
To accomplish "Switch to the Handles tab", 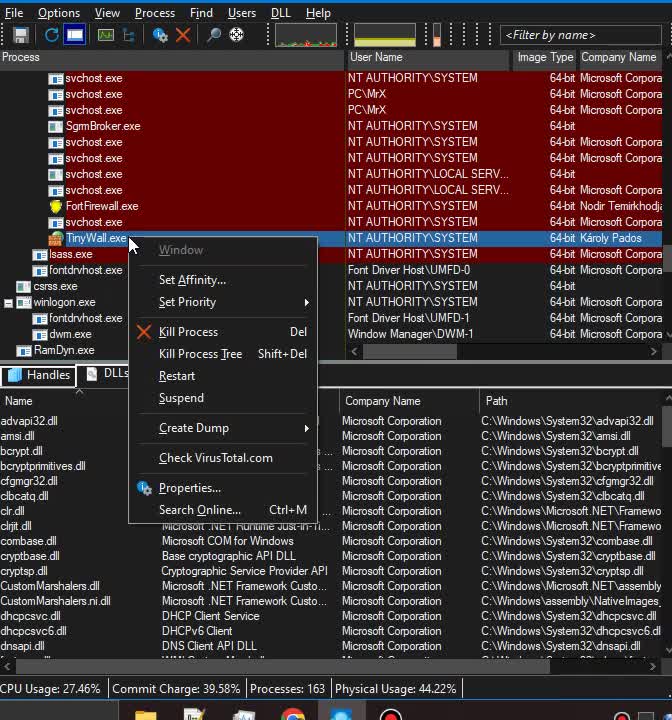I will pos(38,375).
